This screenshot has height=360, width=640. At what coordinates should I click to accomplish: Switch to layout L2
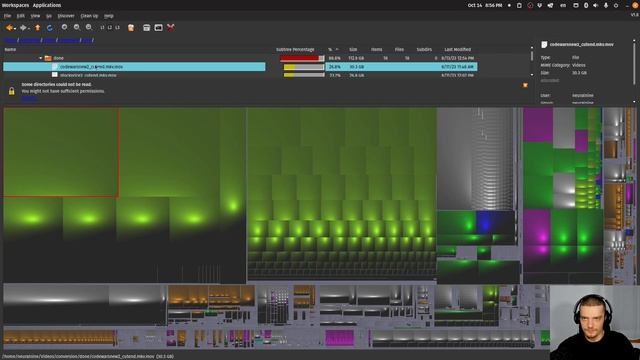coord(110,28)
